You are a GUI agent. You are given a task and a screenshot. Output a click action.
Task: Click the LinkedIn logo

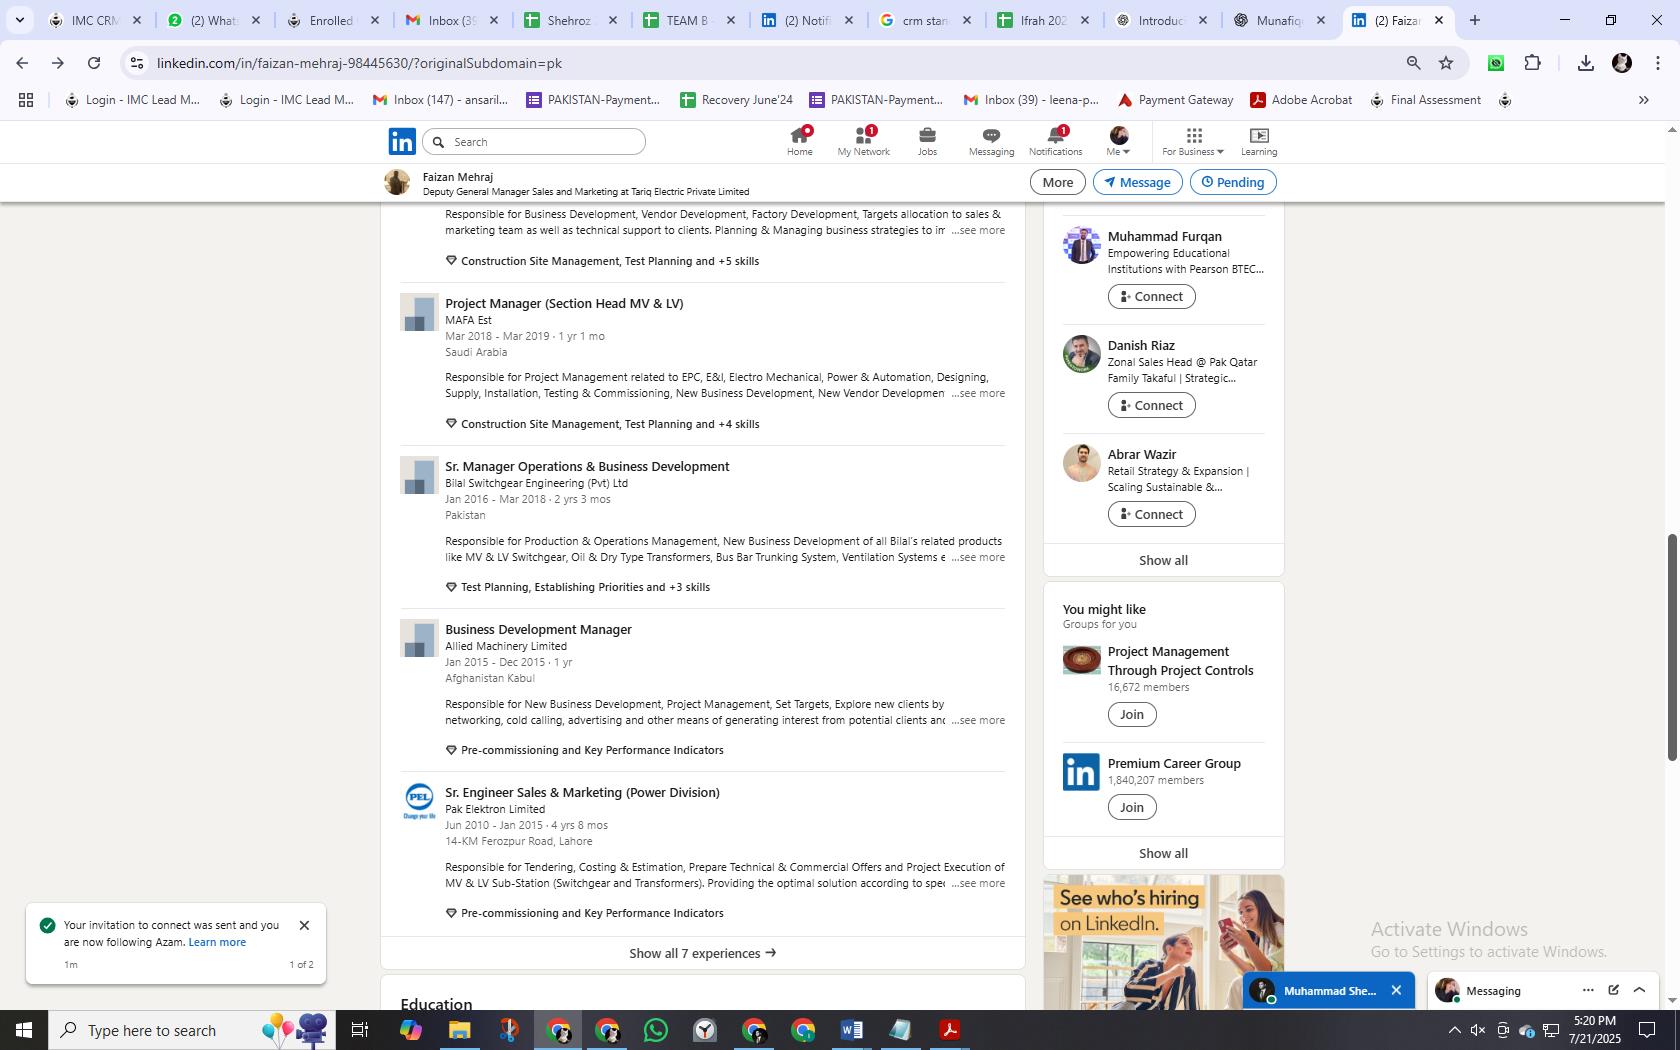click(402, 141)
